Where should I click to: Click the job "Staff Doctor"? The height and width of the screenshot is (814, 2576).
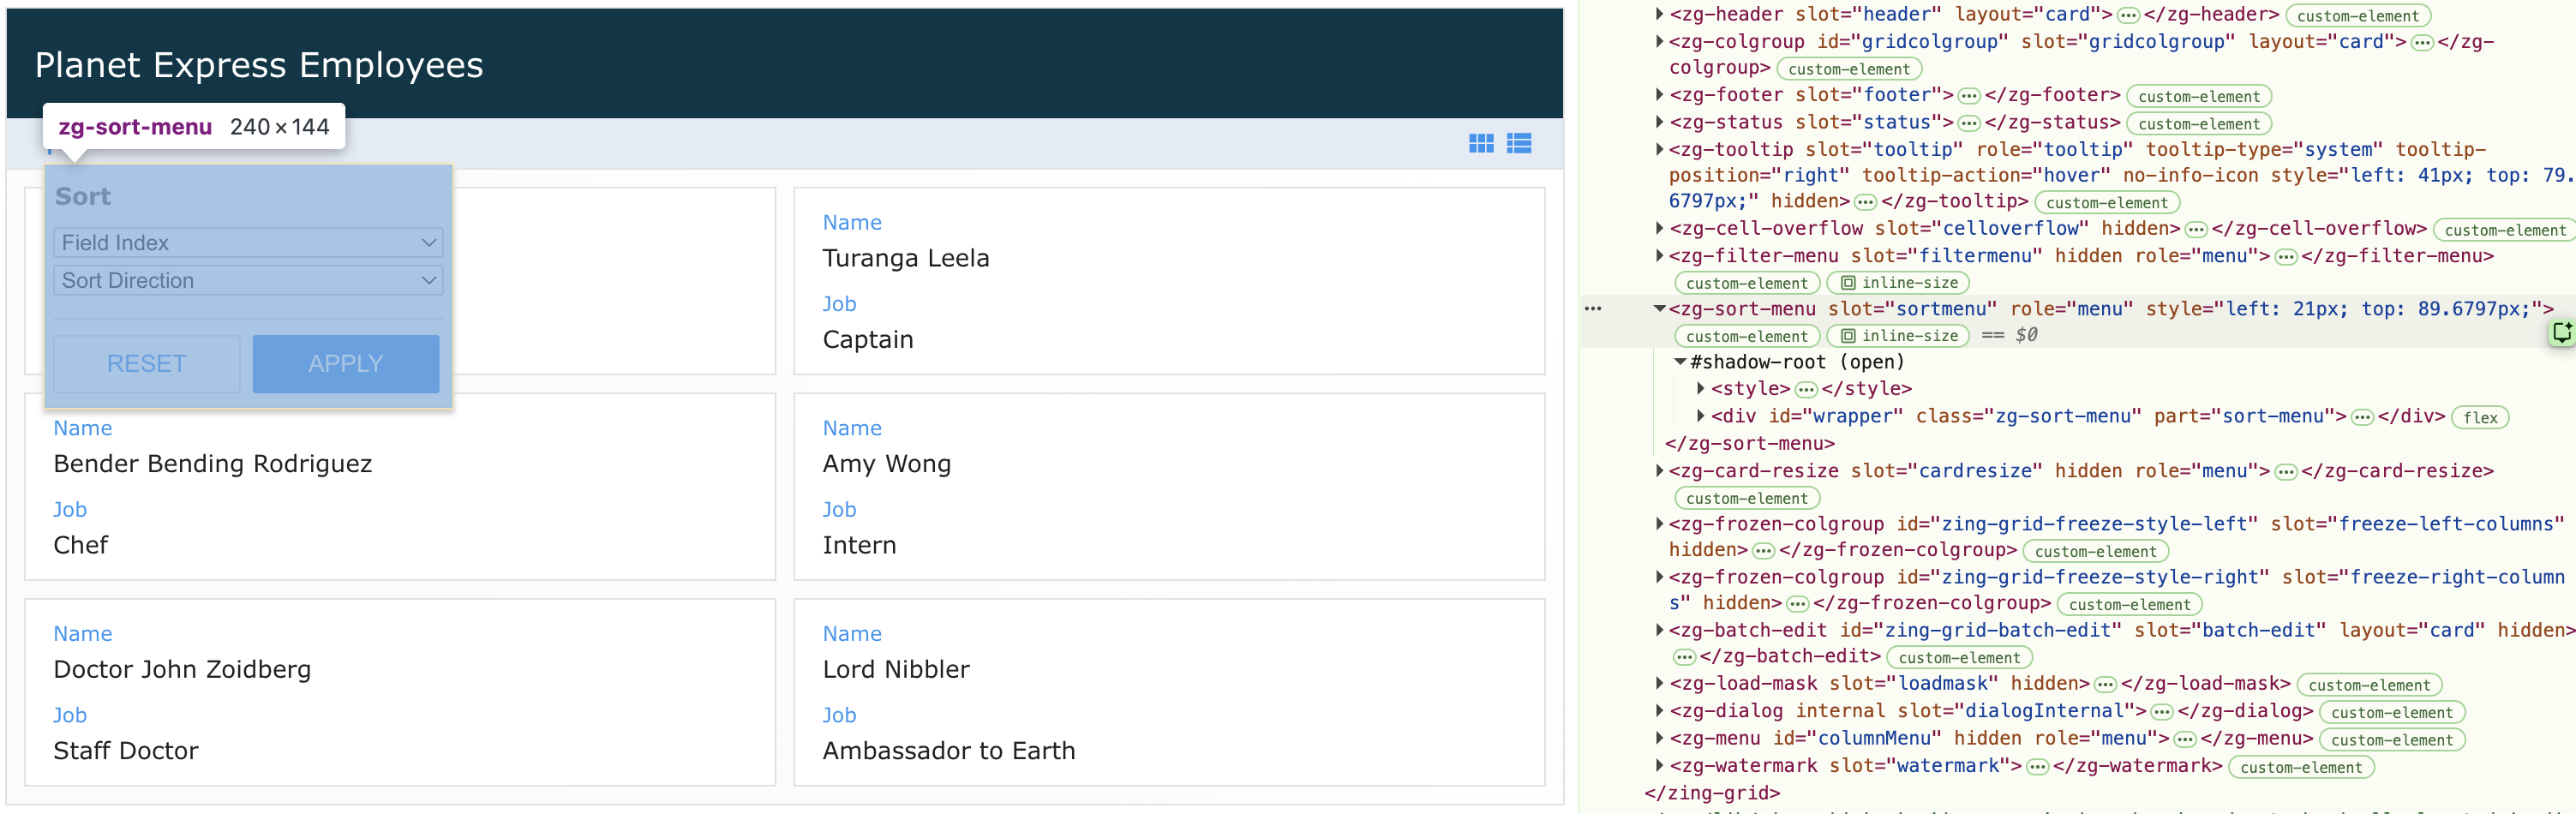(126, 751)
